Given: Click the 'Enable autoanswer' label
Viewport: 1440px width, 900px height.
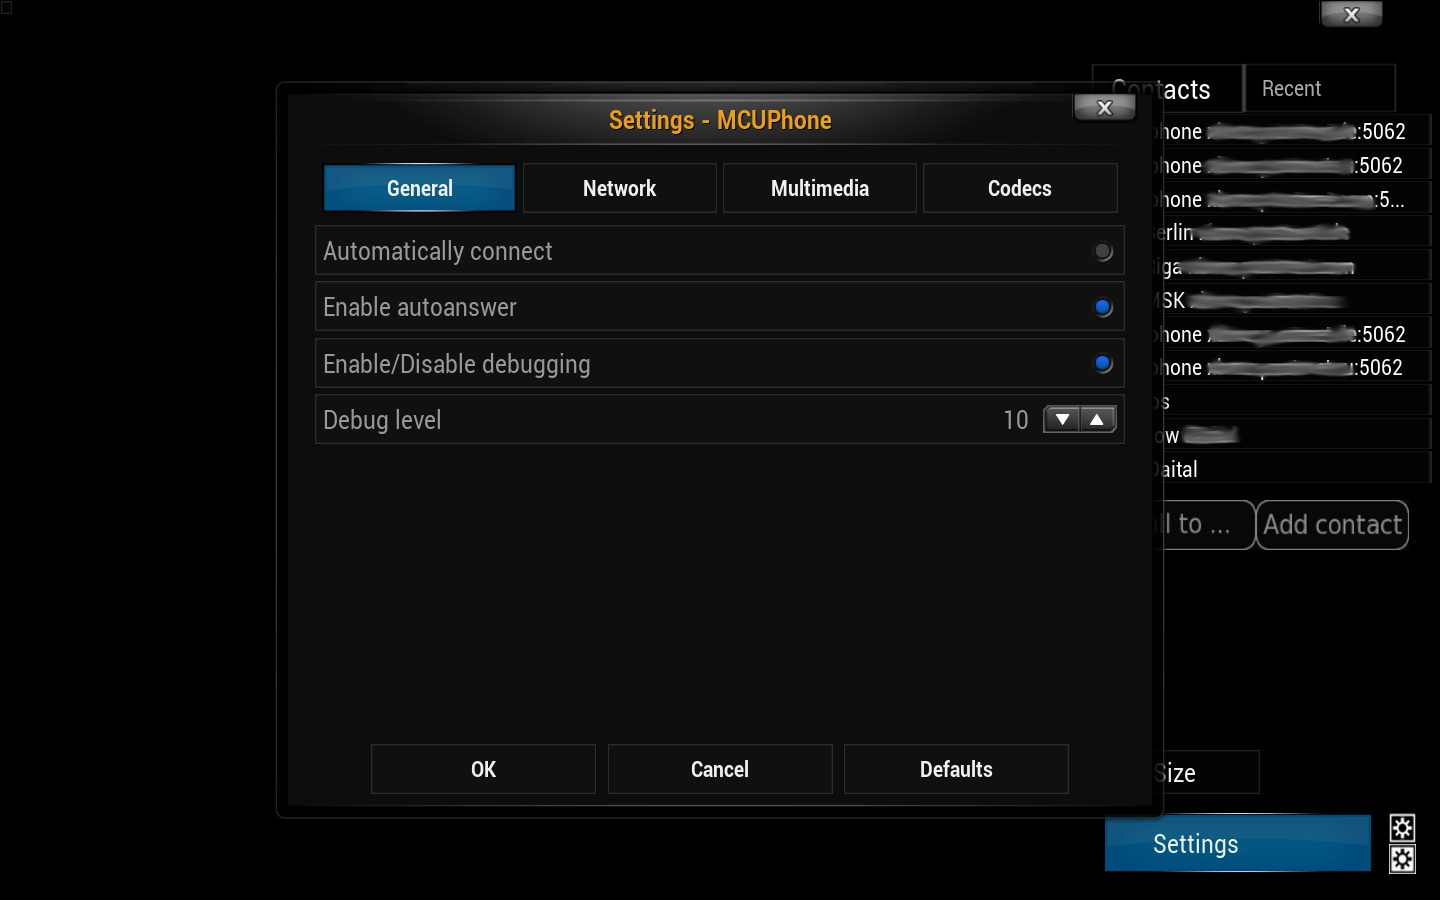Looking at the screenshot, I should click(420, 307).
